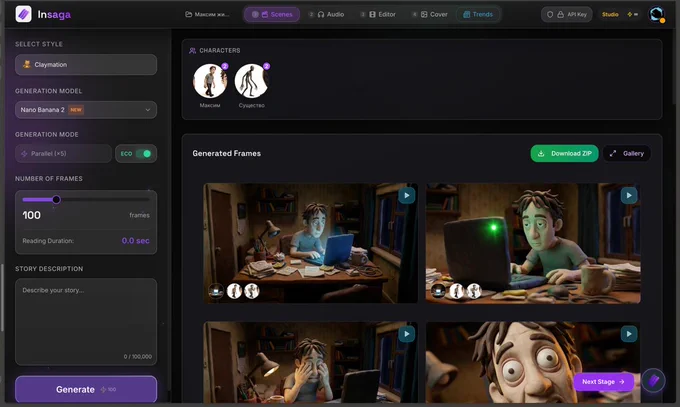Proceed with the Next Stage button

[x=603, y=382]
